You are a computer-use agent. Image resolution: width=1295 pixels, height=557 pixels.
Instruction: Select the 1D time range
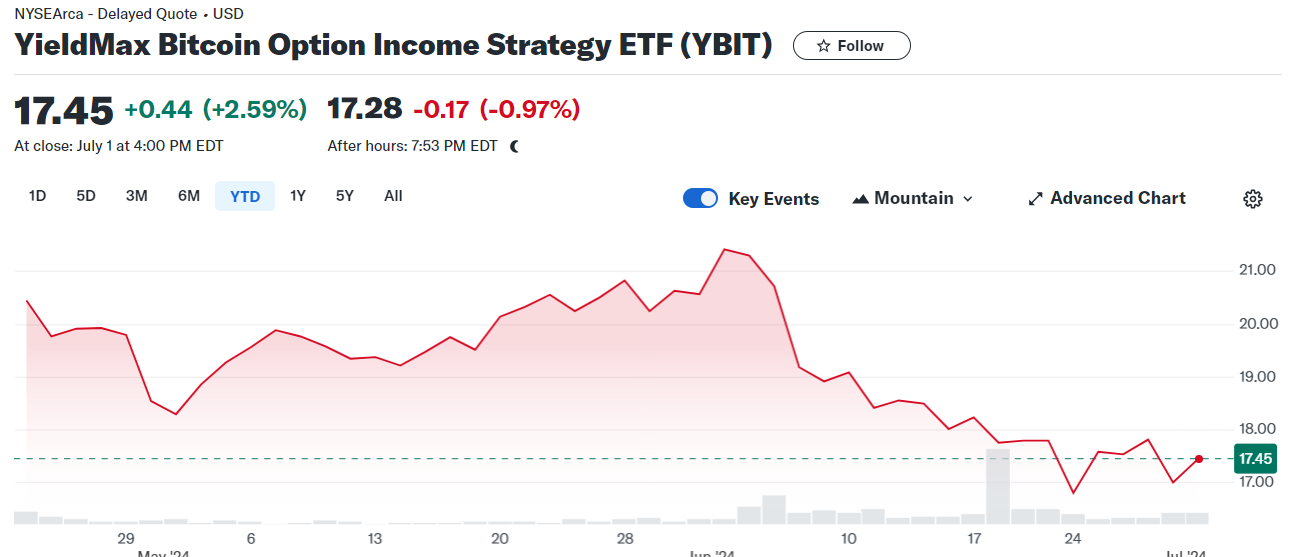(x=38, y=196)
